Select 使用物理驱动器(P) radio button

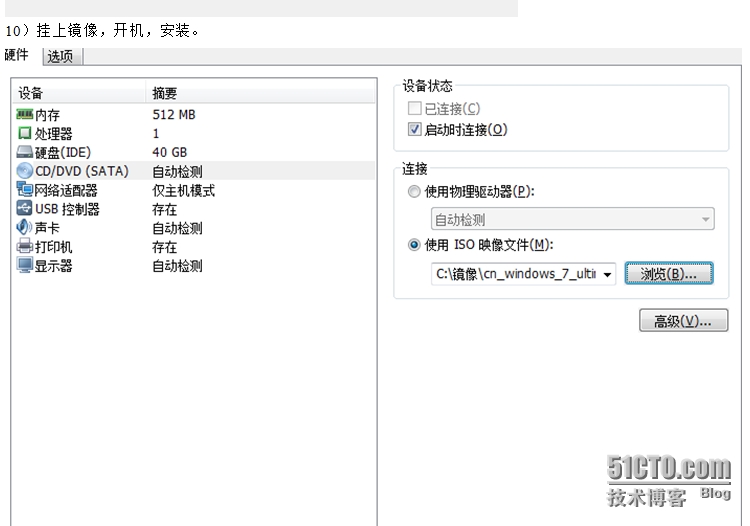[414, 192]
